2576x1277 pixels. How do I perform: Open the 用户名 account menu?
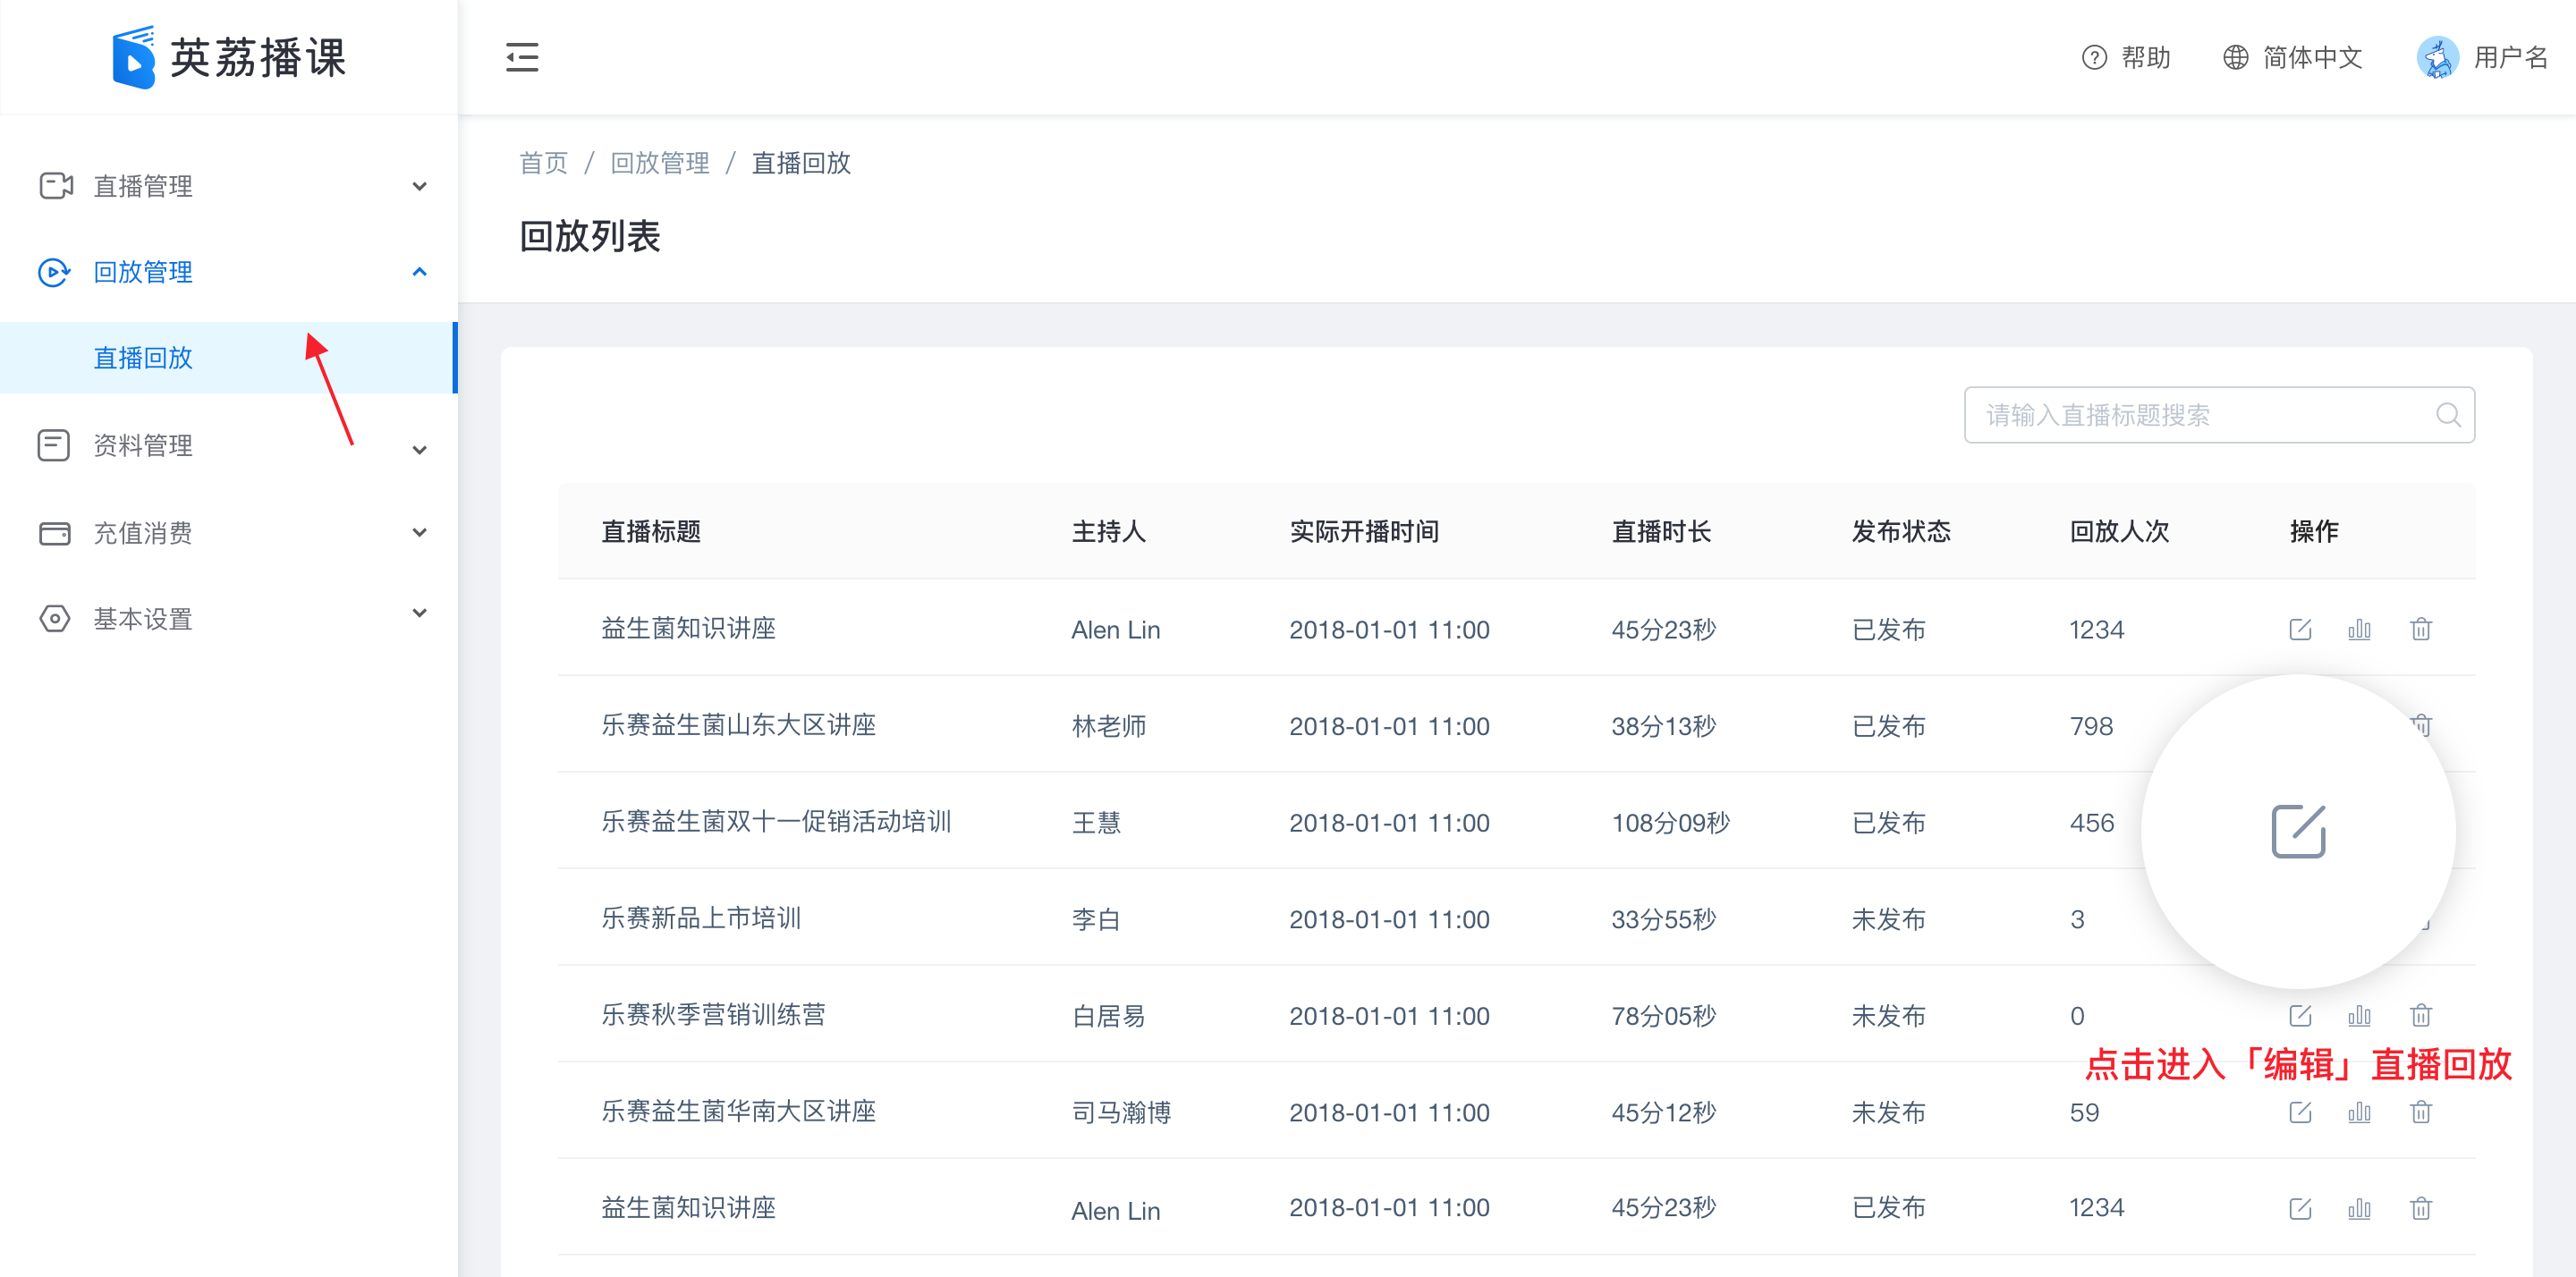(x=2511, y=57)
